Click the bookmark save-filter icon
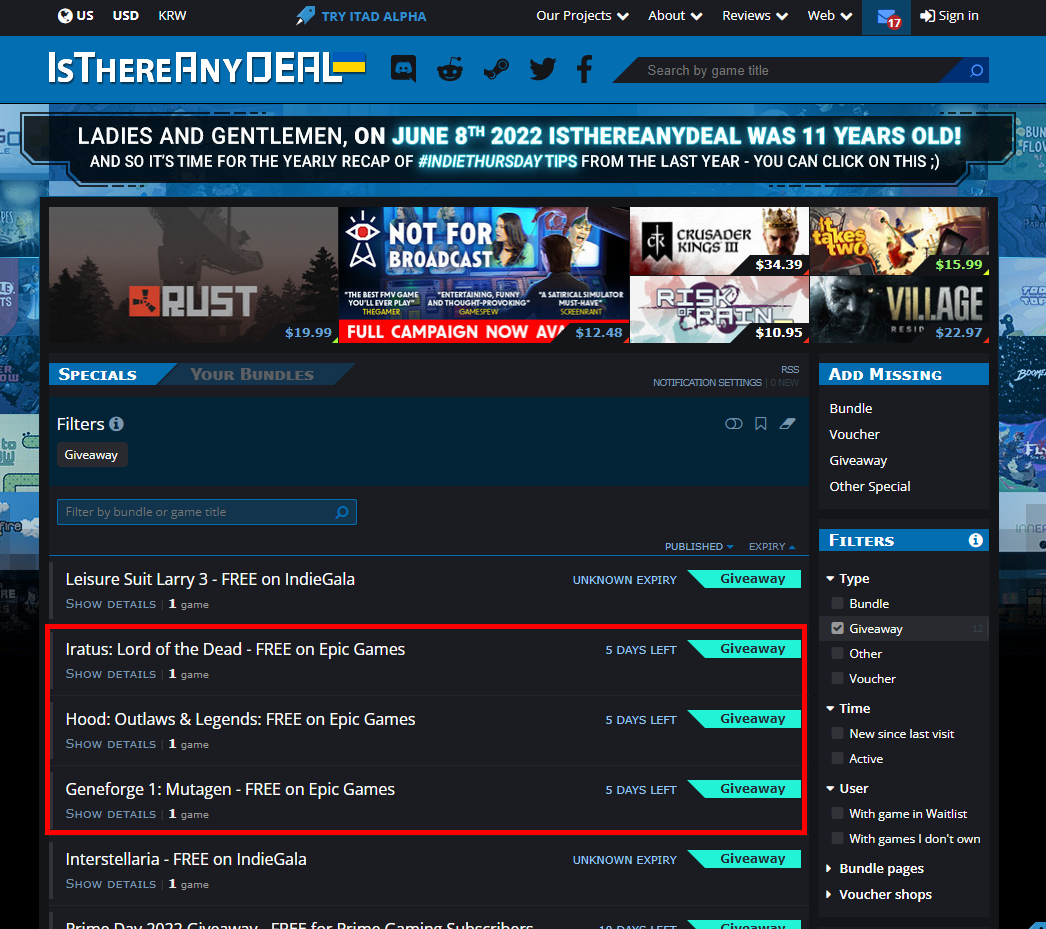The height and width of the screenshot is (929, 1046). click(x=760, y=424)
